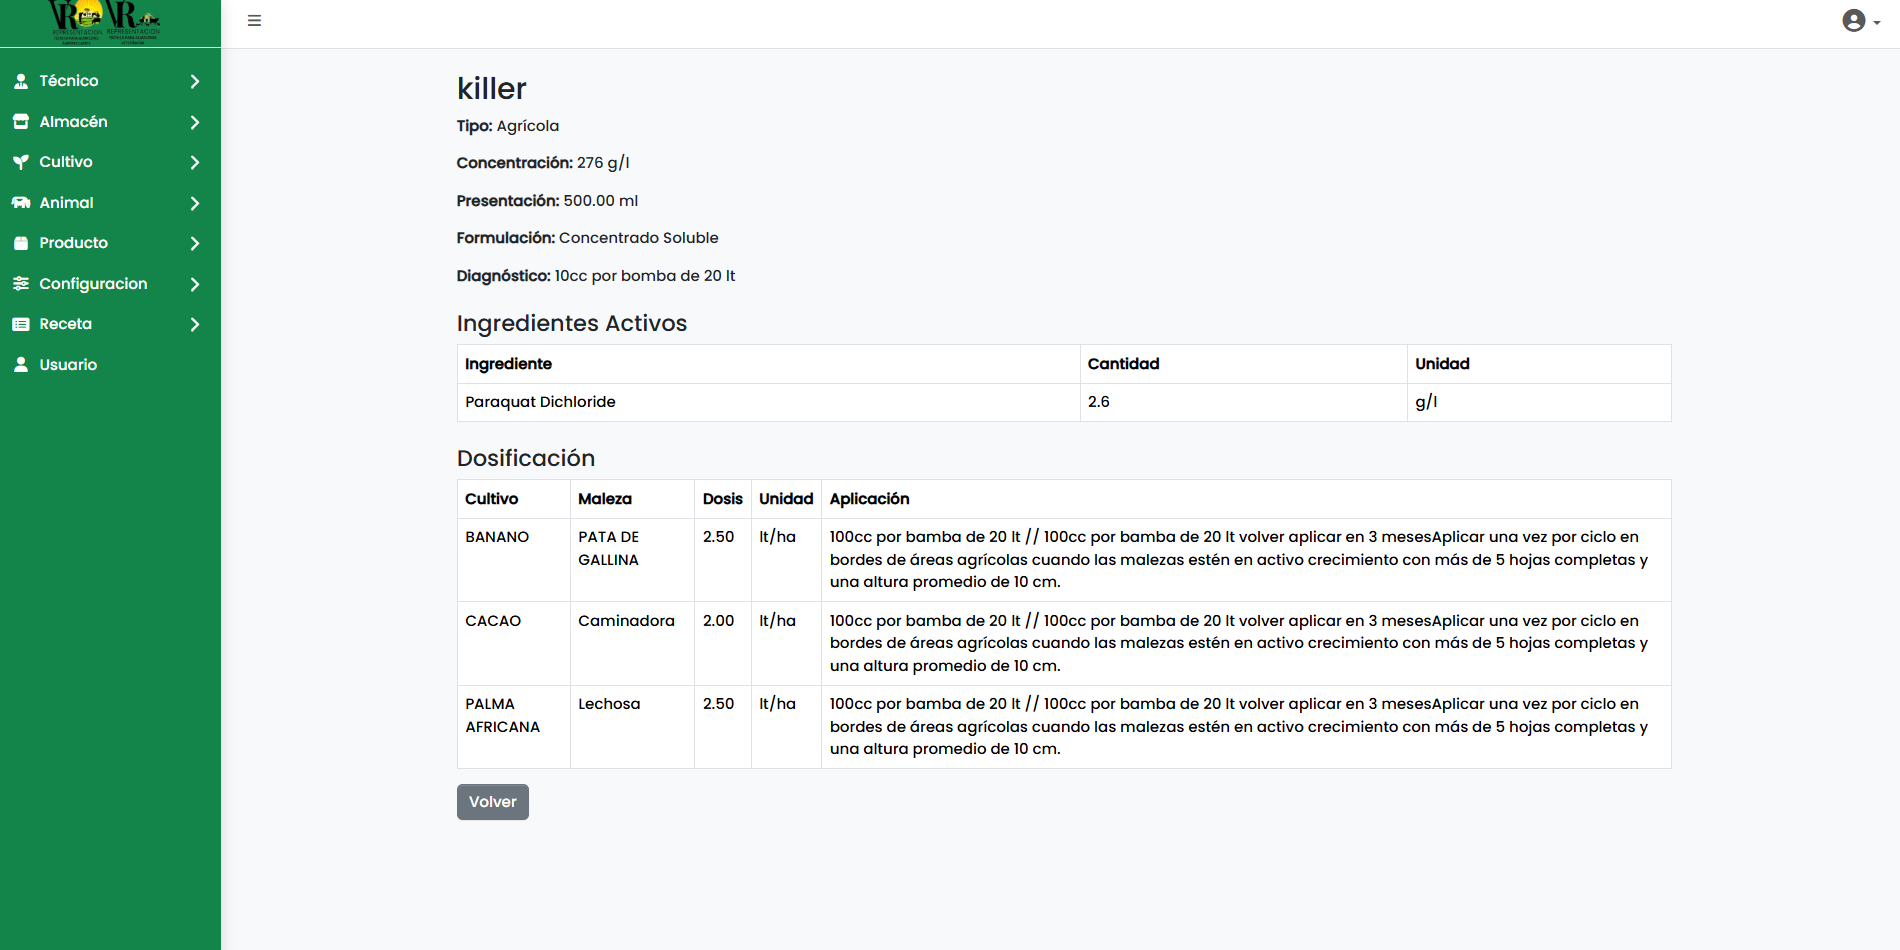Expand the Almacén chevron

195,122
